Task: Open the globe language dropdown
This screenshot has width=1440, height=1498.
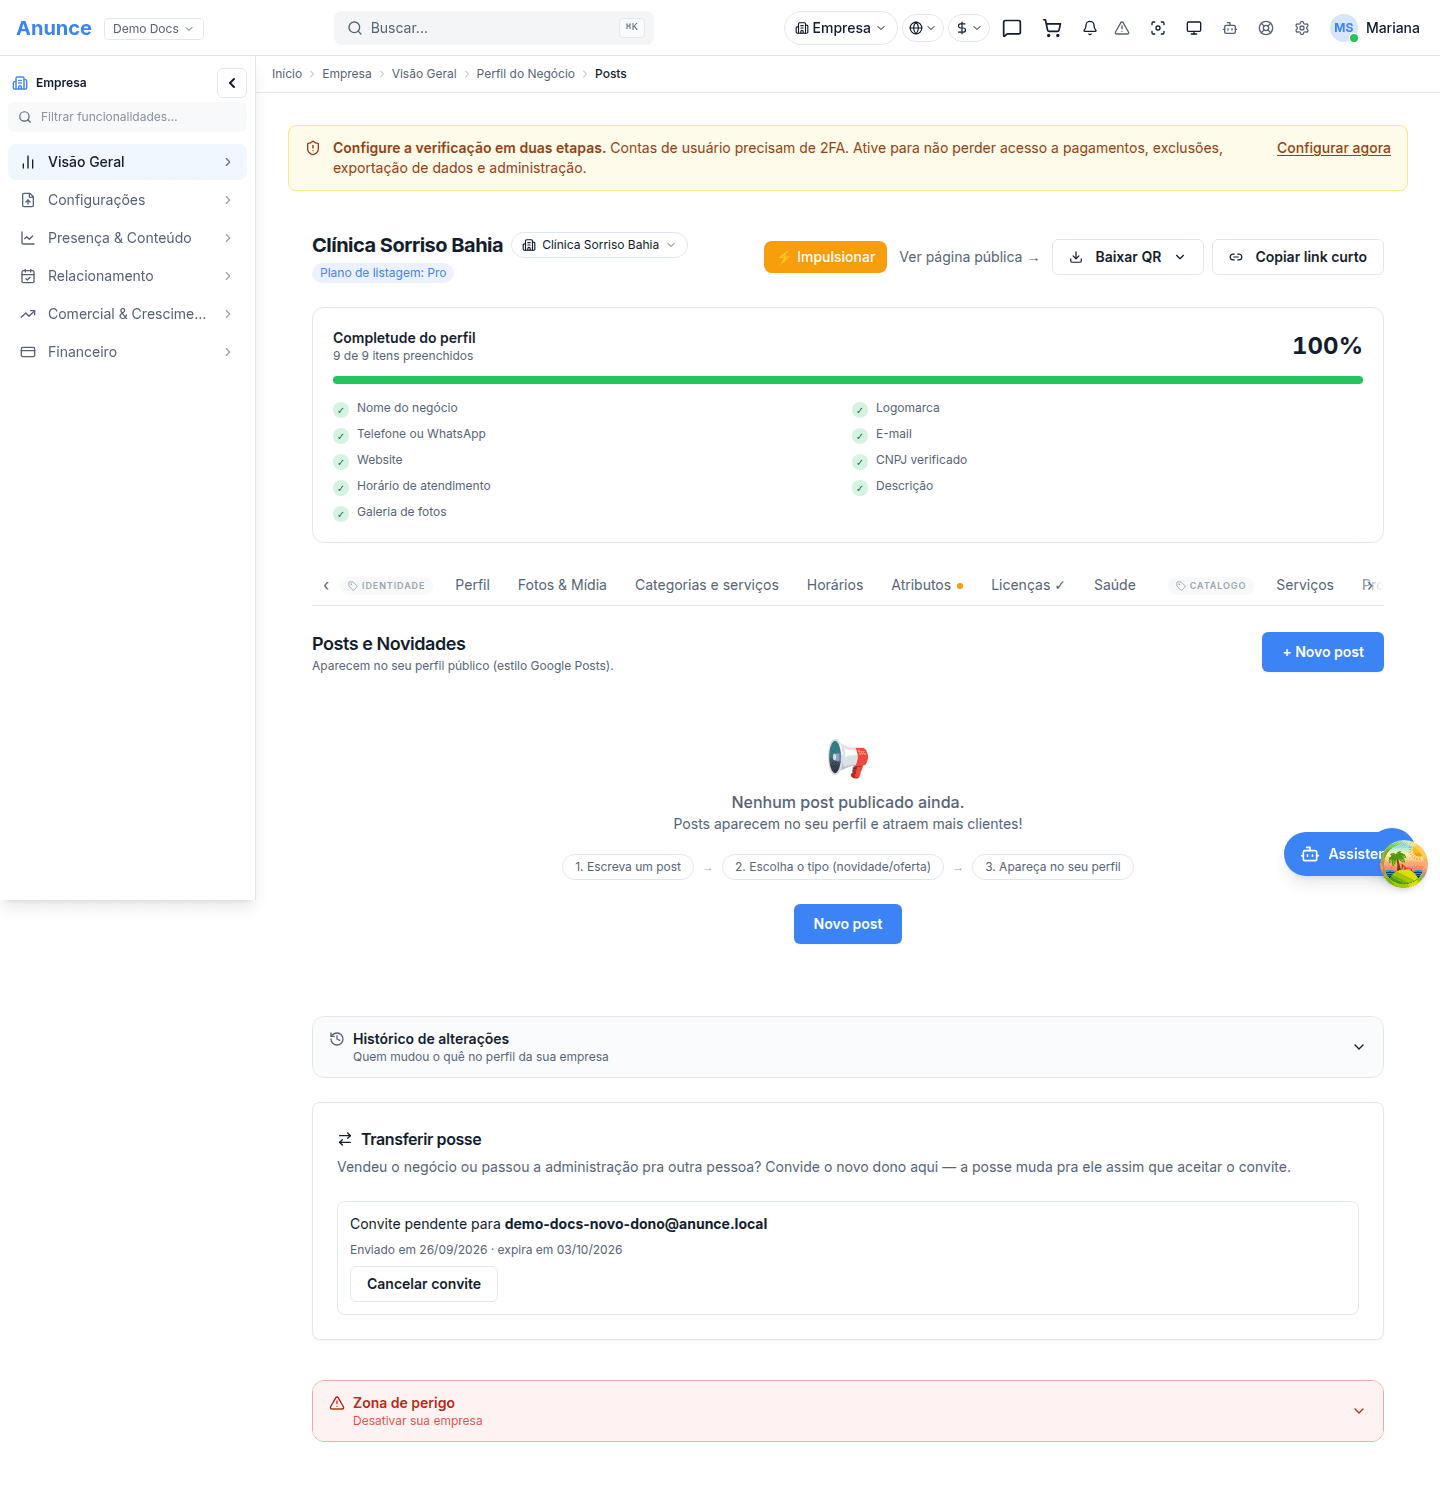Action: click(923, 28)
